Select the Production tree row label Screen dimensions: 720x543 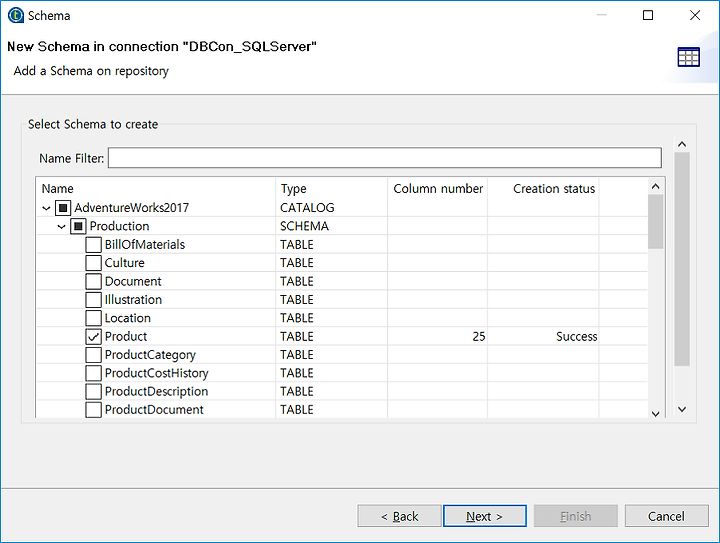point(119,226)
